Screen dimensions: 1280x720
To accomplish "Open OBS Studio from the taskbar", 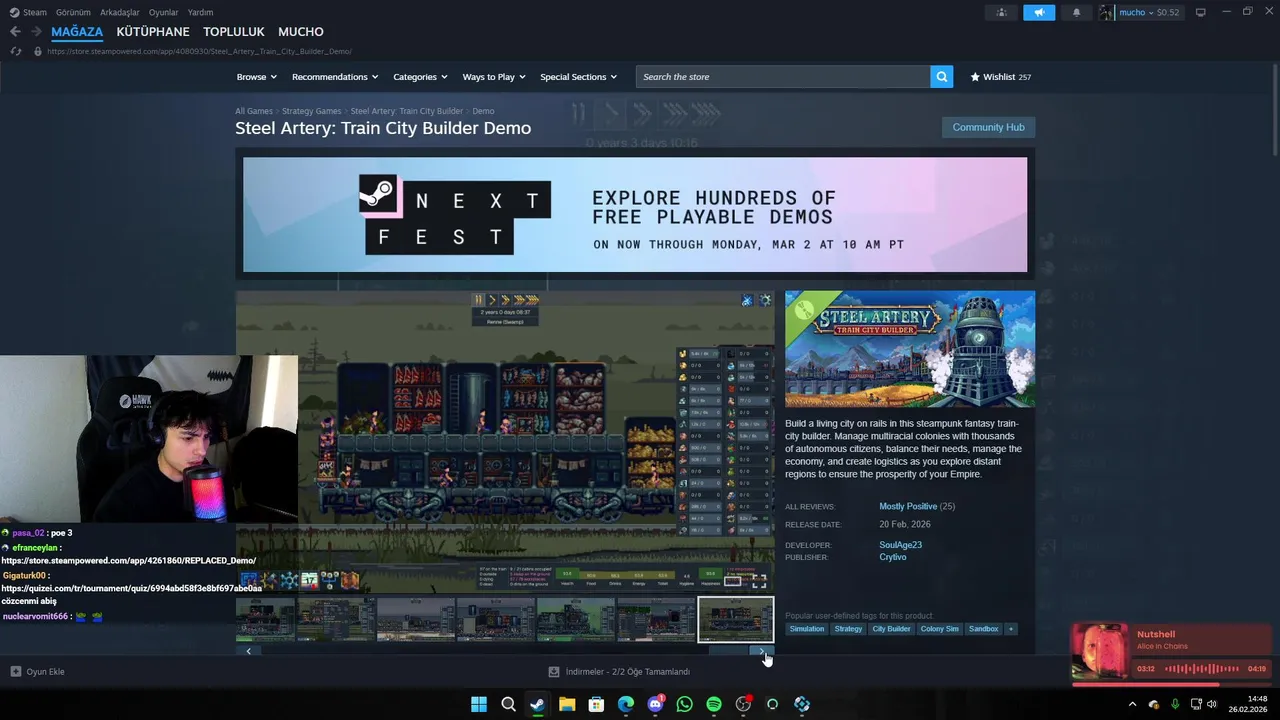I will 743,704.
